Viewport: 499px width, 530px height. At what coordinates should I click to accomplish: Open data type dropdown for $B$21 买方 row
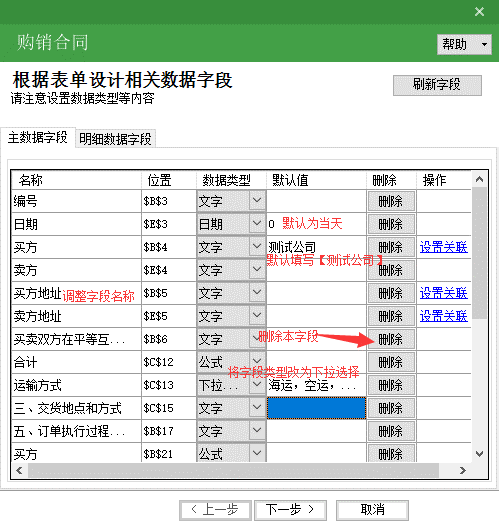click(x=257, y=453)
